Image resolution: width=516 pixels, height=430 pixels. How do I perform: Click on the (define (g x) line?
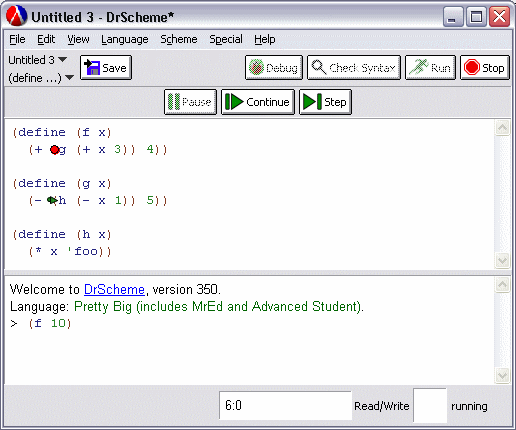coord(62,183)
